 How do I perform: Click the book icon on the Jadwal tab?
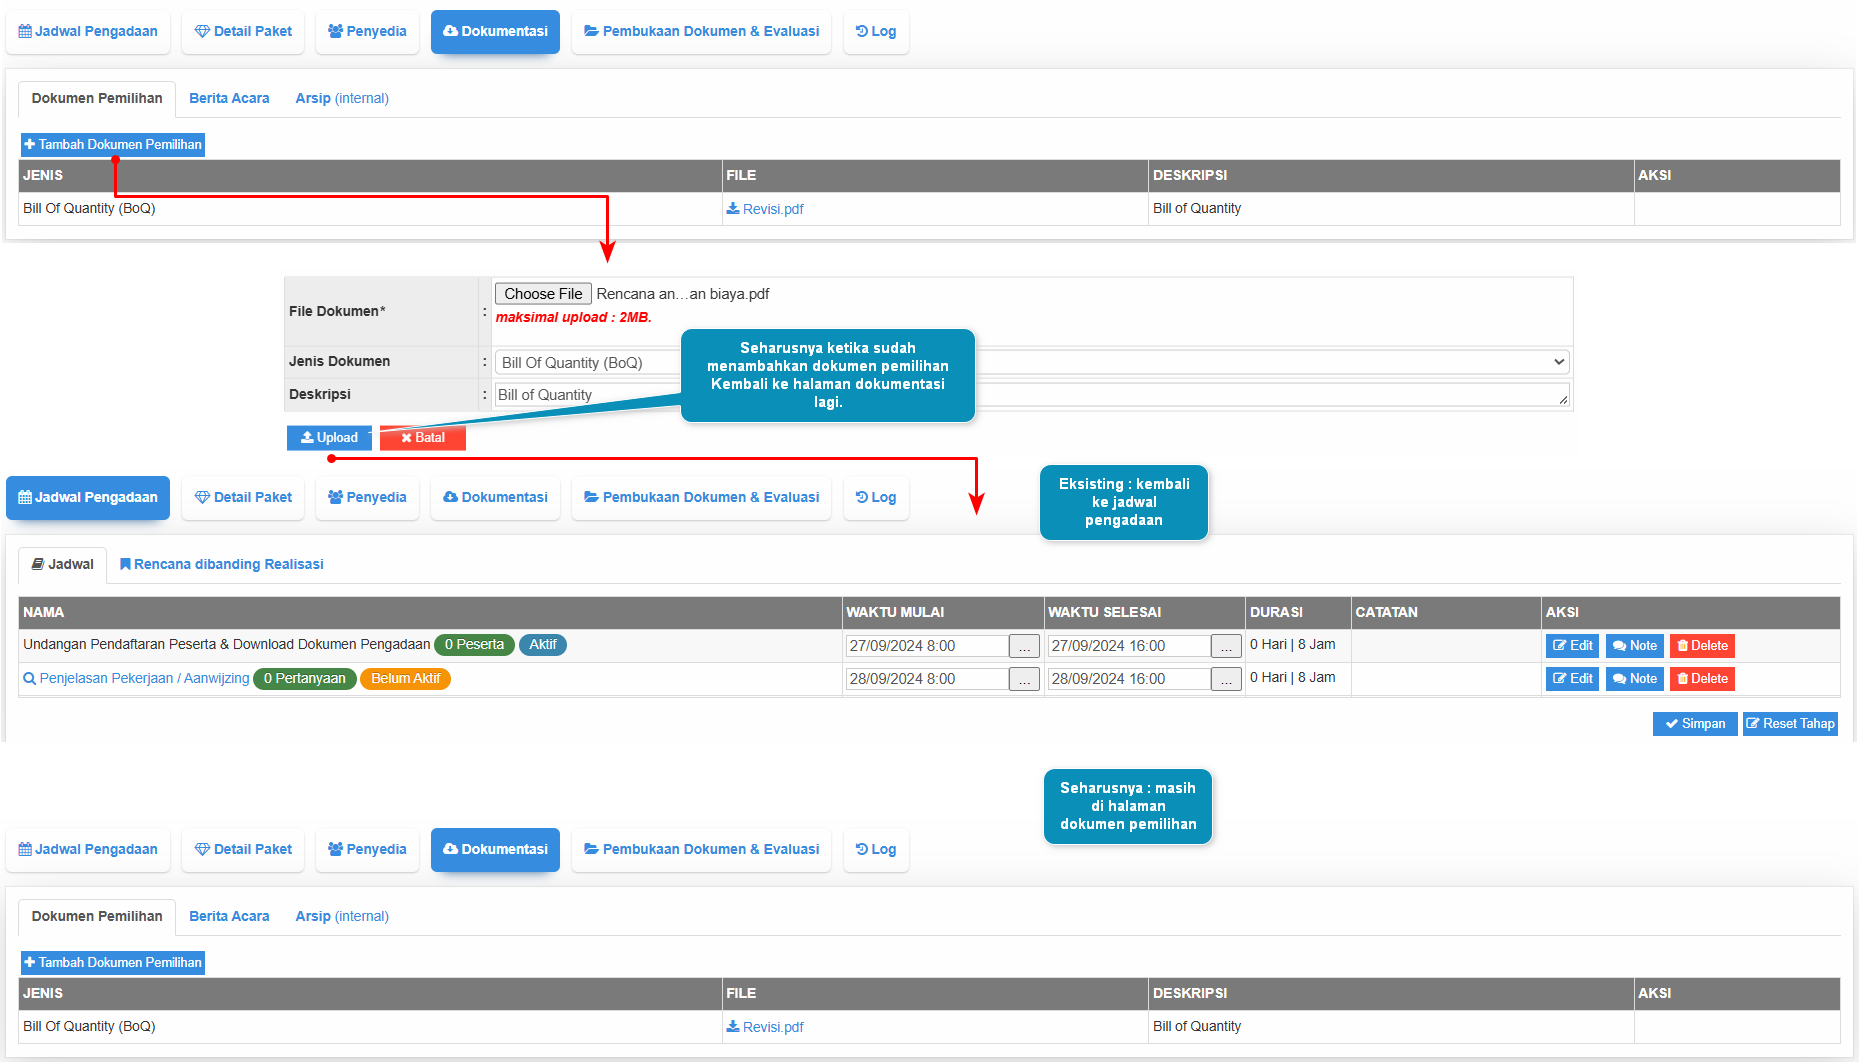pyautogui.click(x=38, y=564)
